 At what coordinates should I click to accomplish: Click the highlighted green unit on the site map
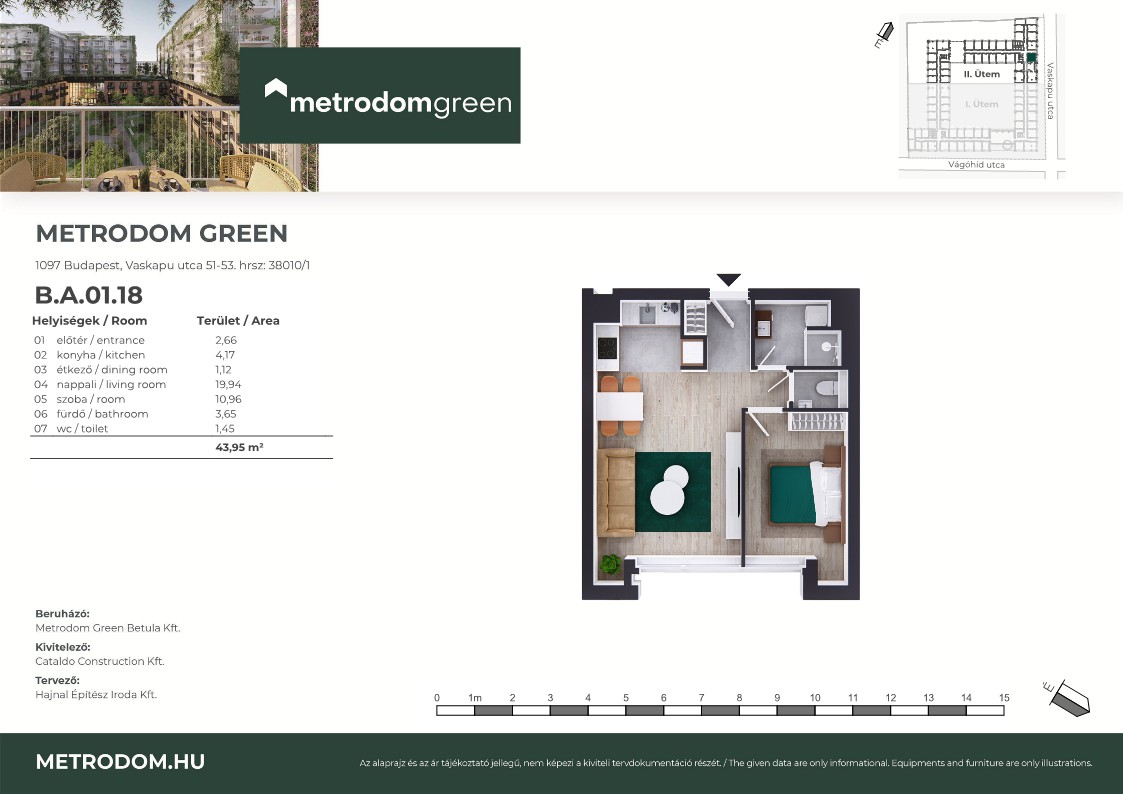pos(1031,57)
